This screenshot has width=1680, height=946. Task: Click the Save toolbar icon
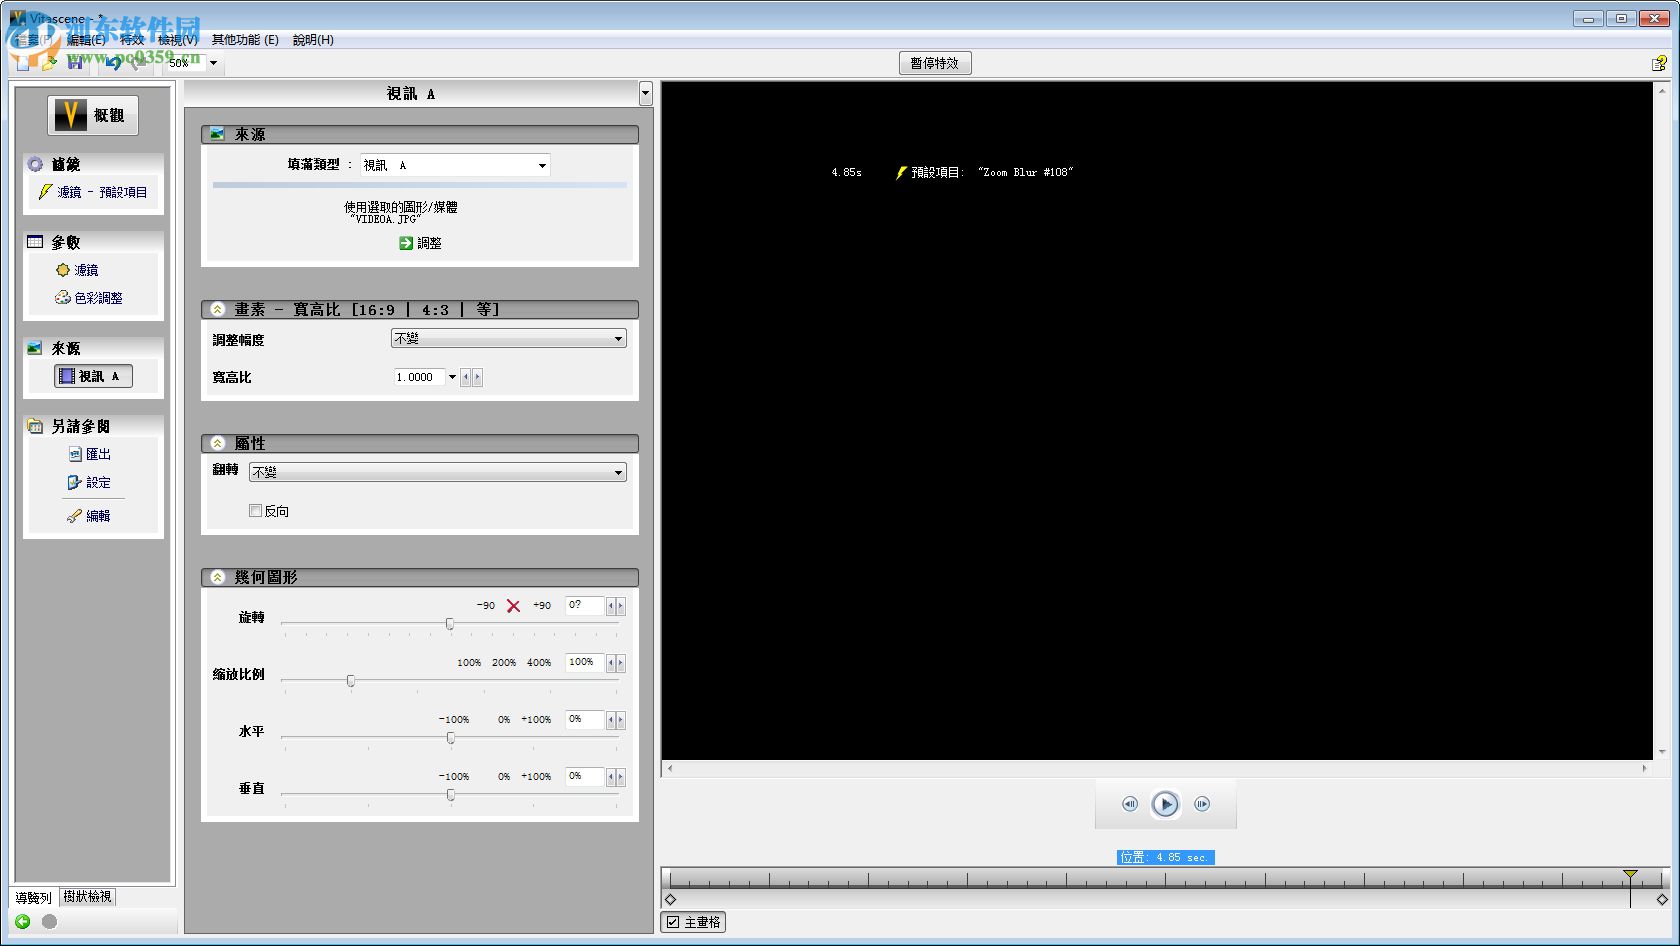(75, 63)
